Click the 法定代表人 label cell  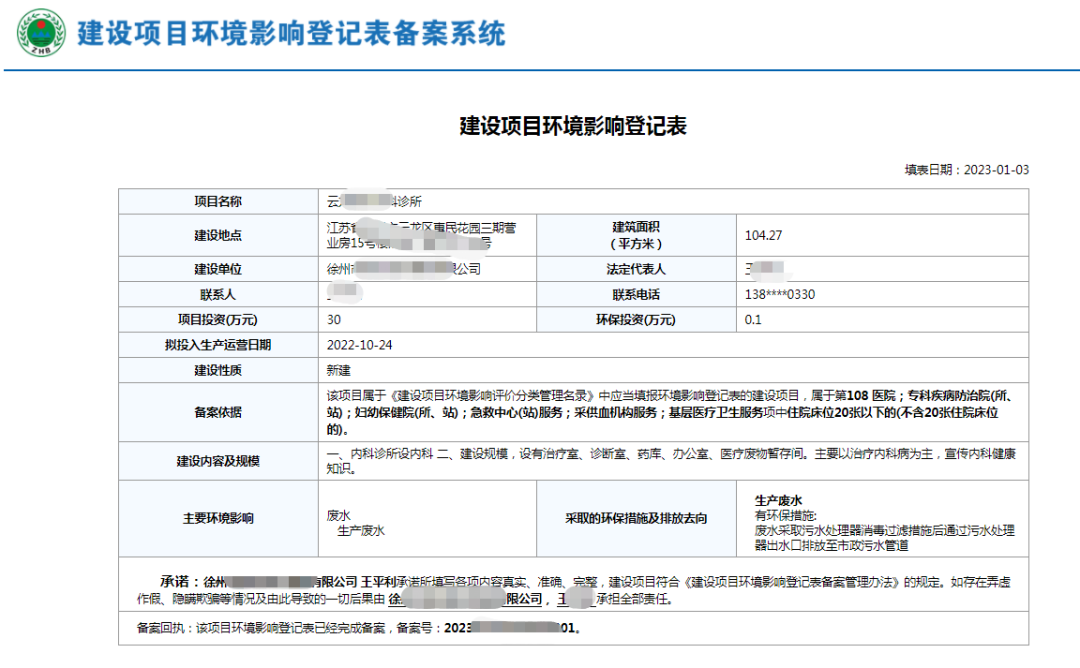(636, 270)
